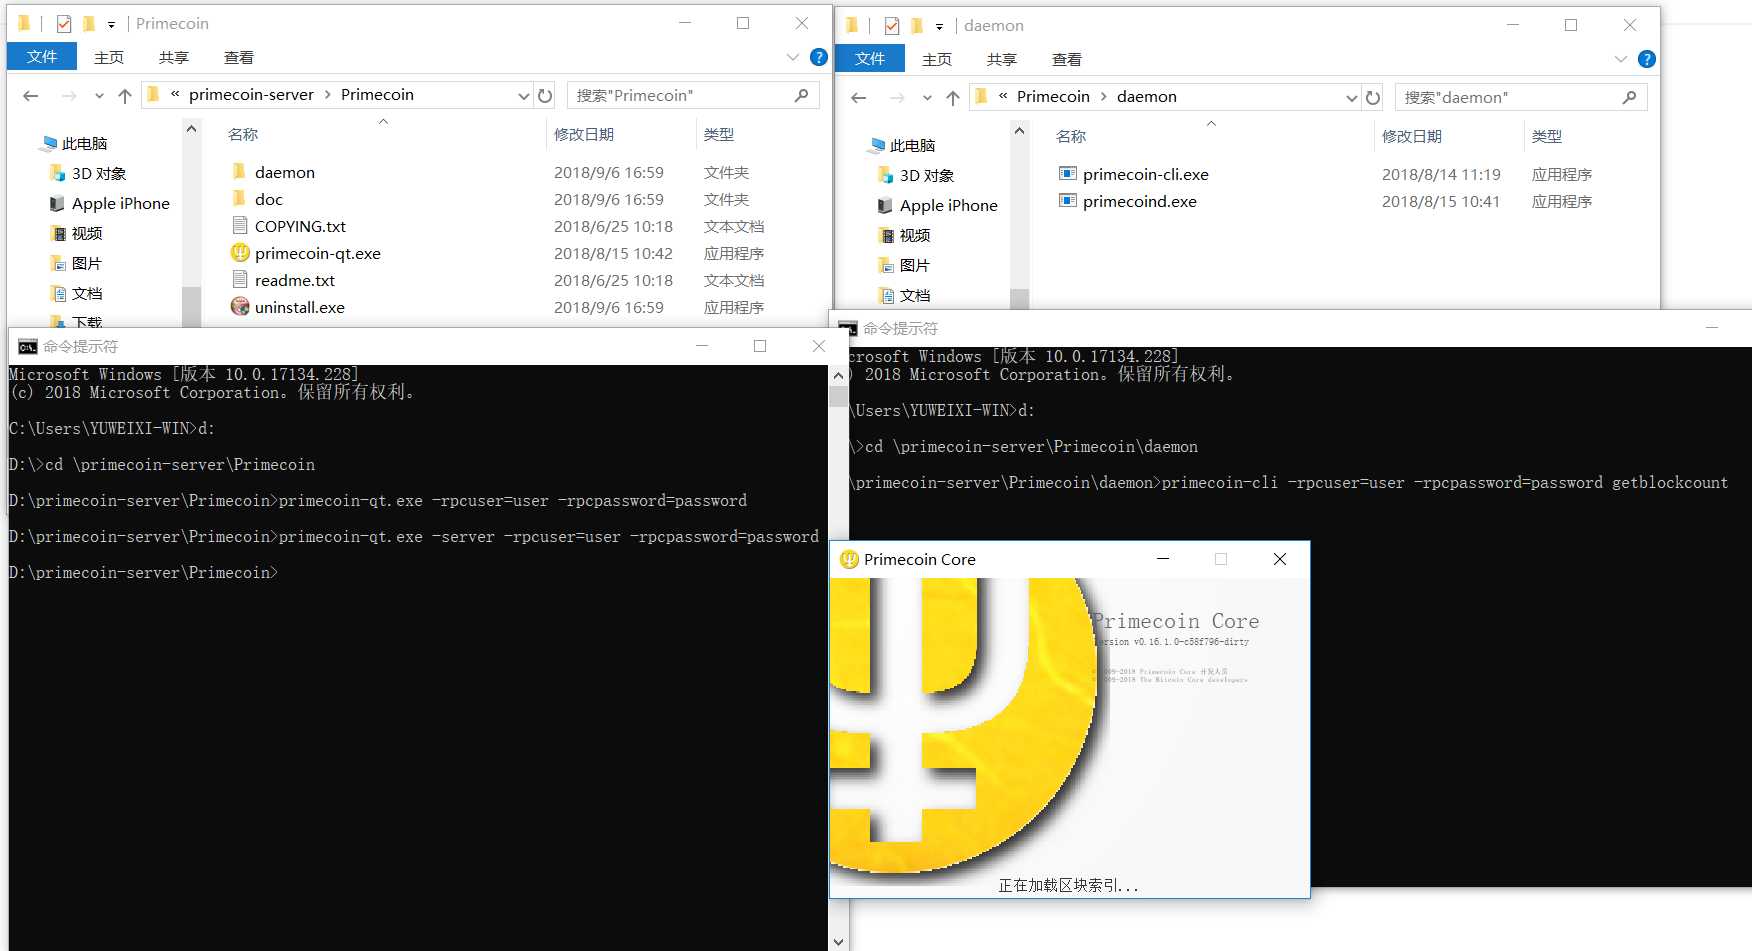Click Primecoin Core splash window title icon
Viewport: 1752px width, 951px height.
[849, 560]
